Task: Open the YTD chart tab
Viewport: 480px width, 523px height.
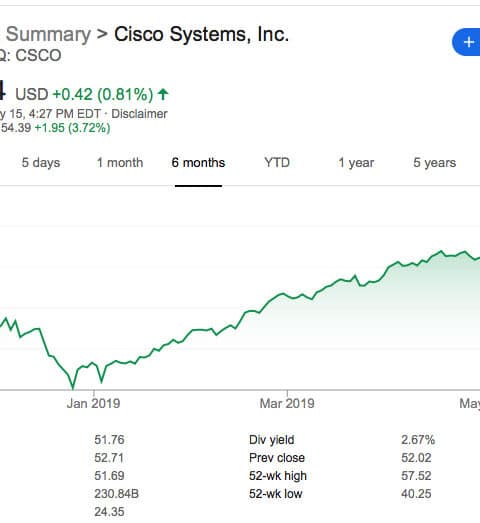Action: coord(277,163)
